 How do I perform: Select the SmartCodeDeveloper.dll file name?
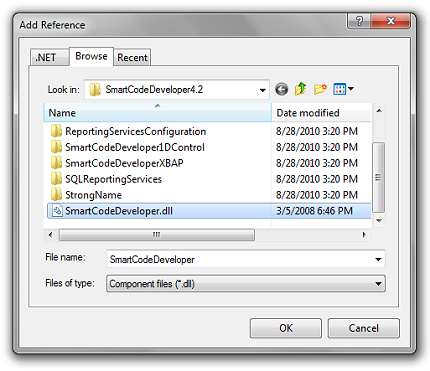119,211
